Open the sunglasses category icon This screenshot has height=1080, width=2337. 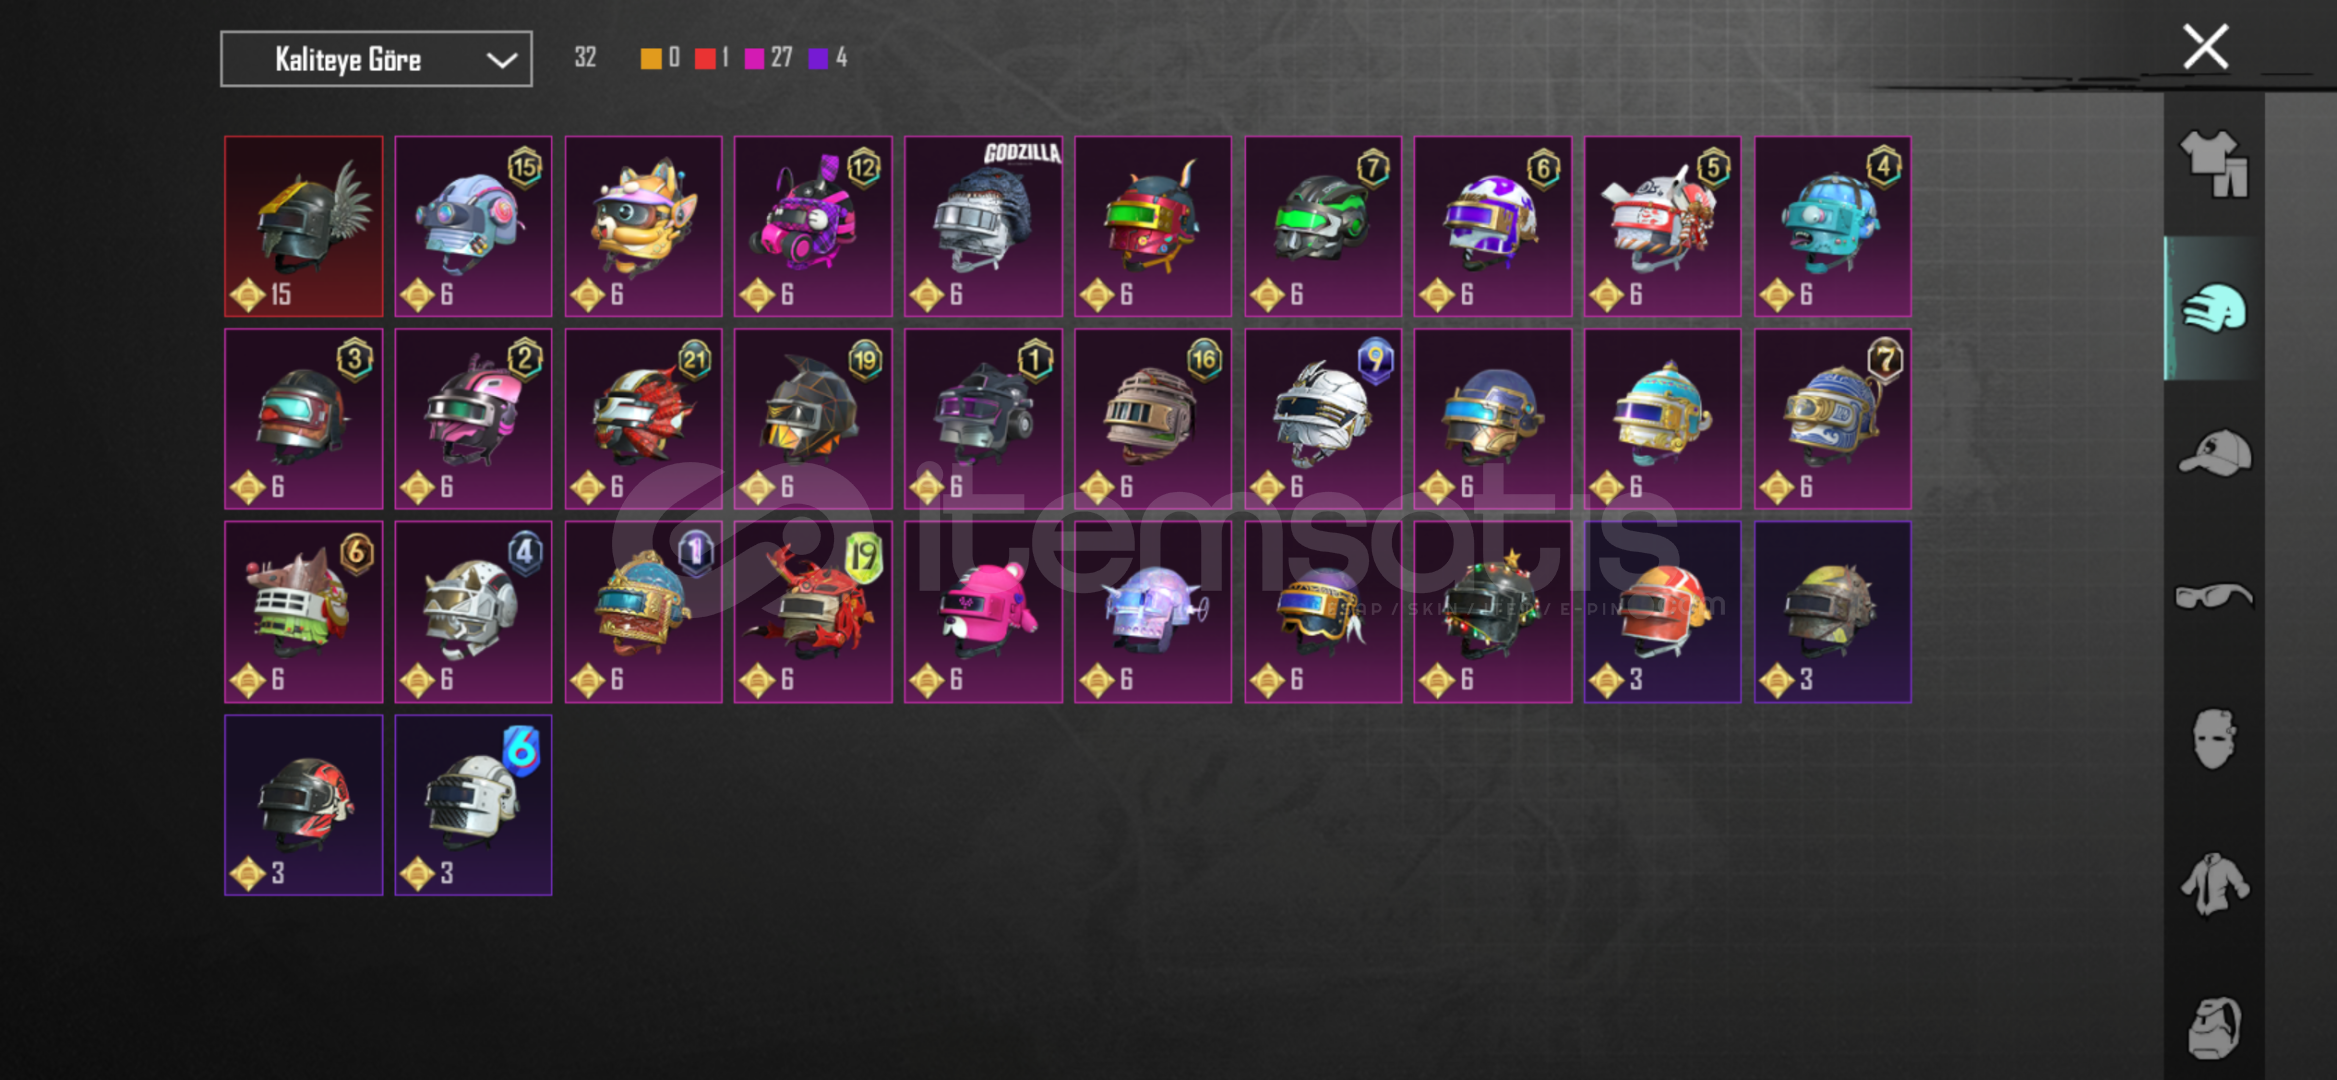coord(2214,596)
